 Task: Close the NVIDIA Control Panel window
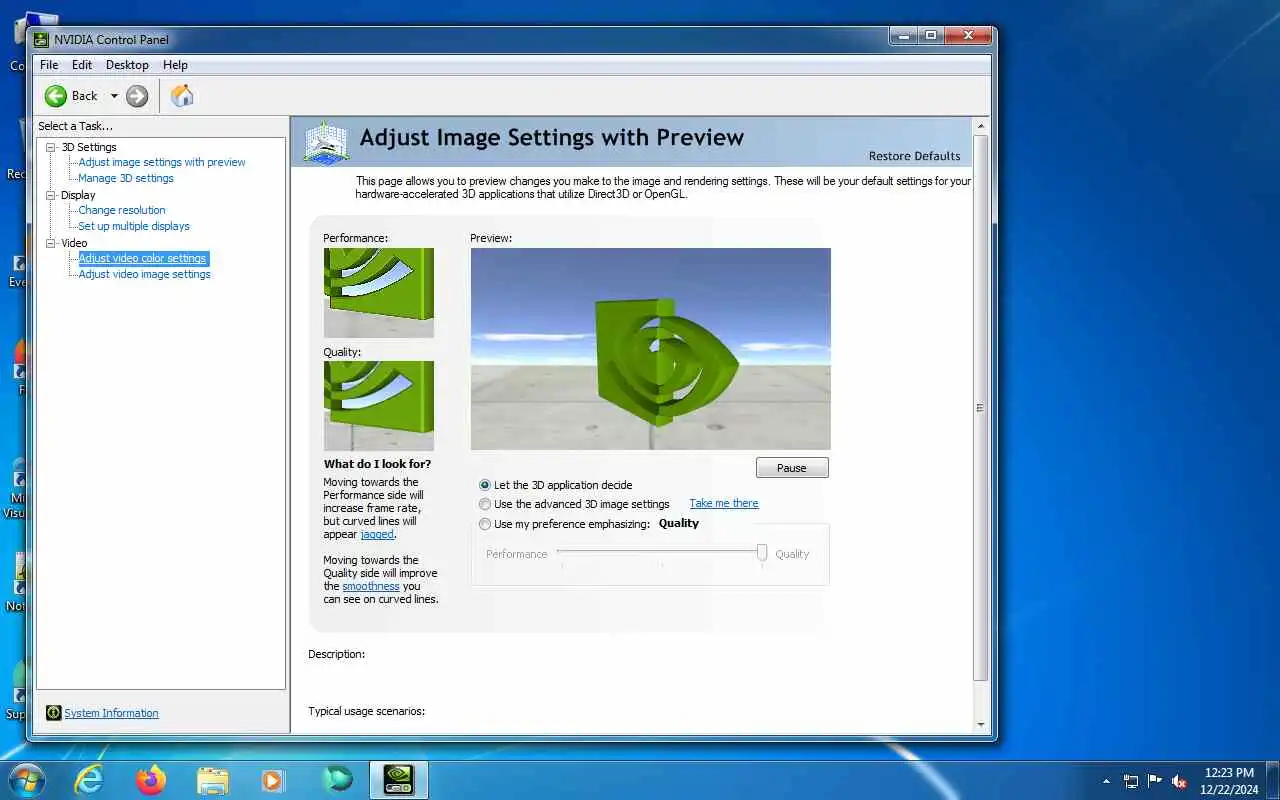pos(968,36)
